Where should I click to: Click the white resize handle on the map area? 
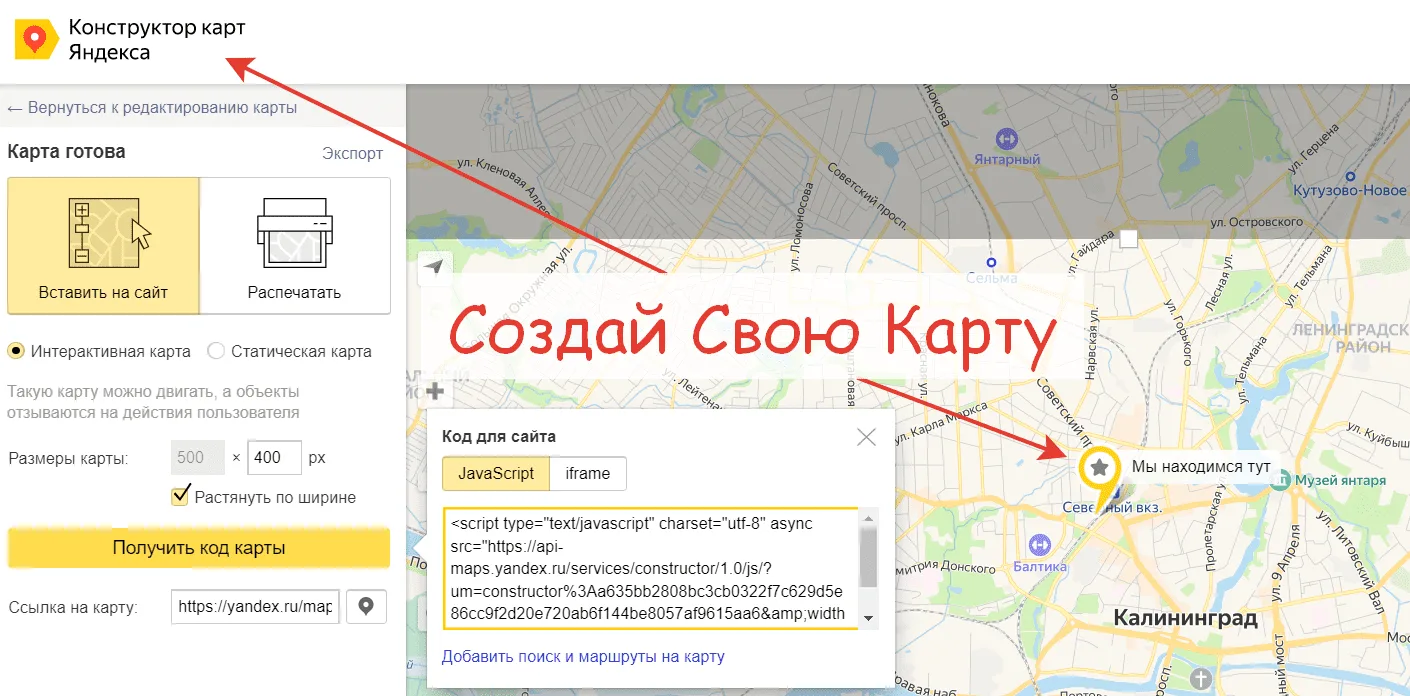point(1128,238)
